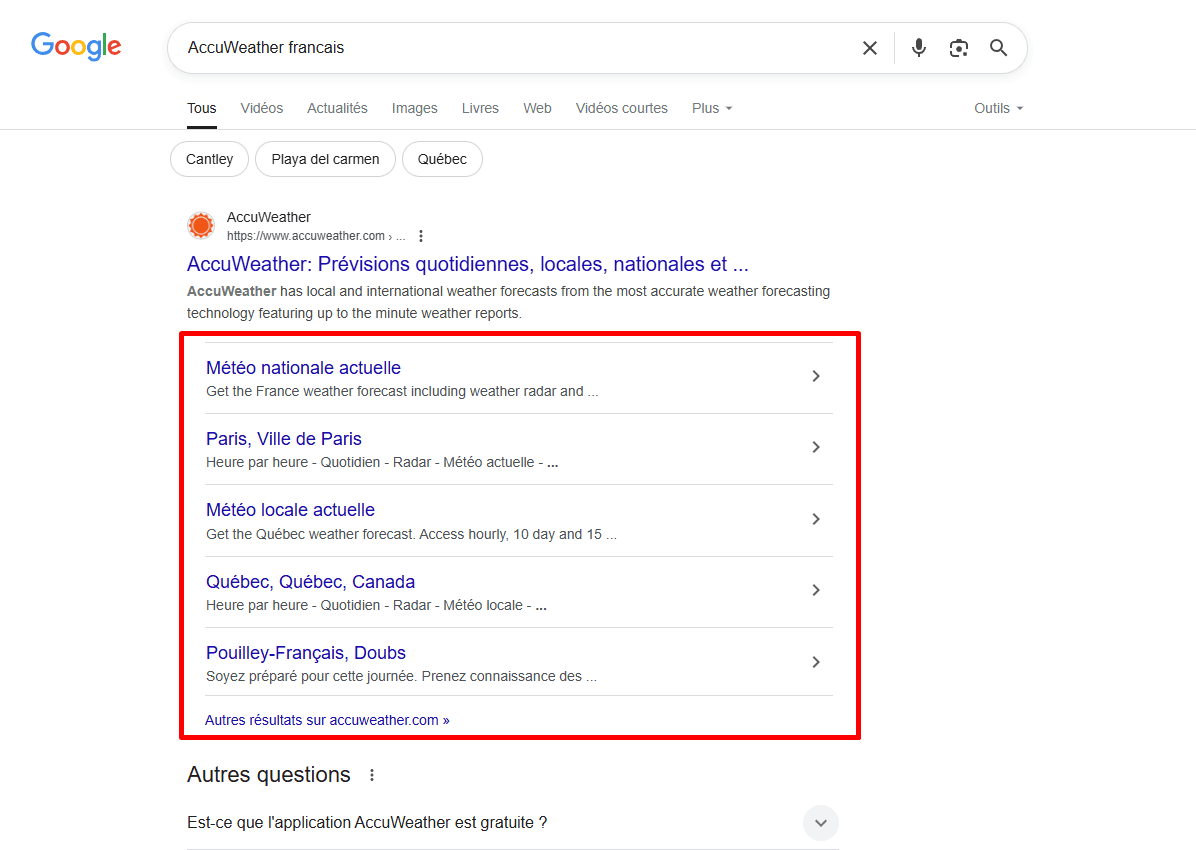Screen dimensions: 1196x850
Task: Click chevron on Pouilley-Français, Doubs row
Action: coord(815,662)
